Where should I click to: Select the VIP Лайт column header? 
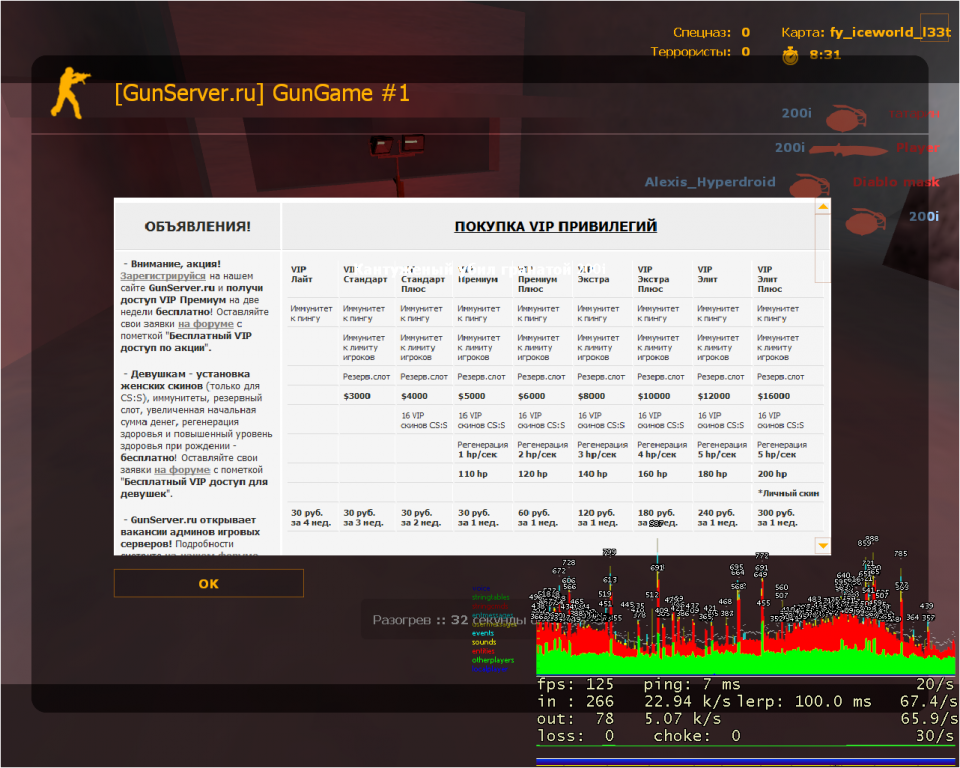click(x=301, y=274)
